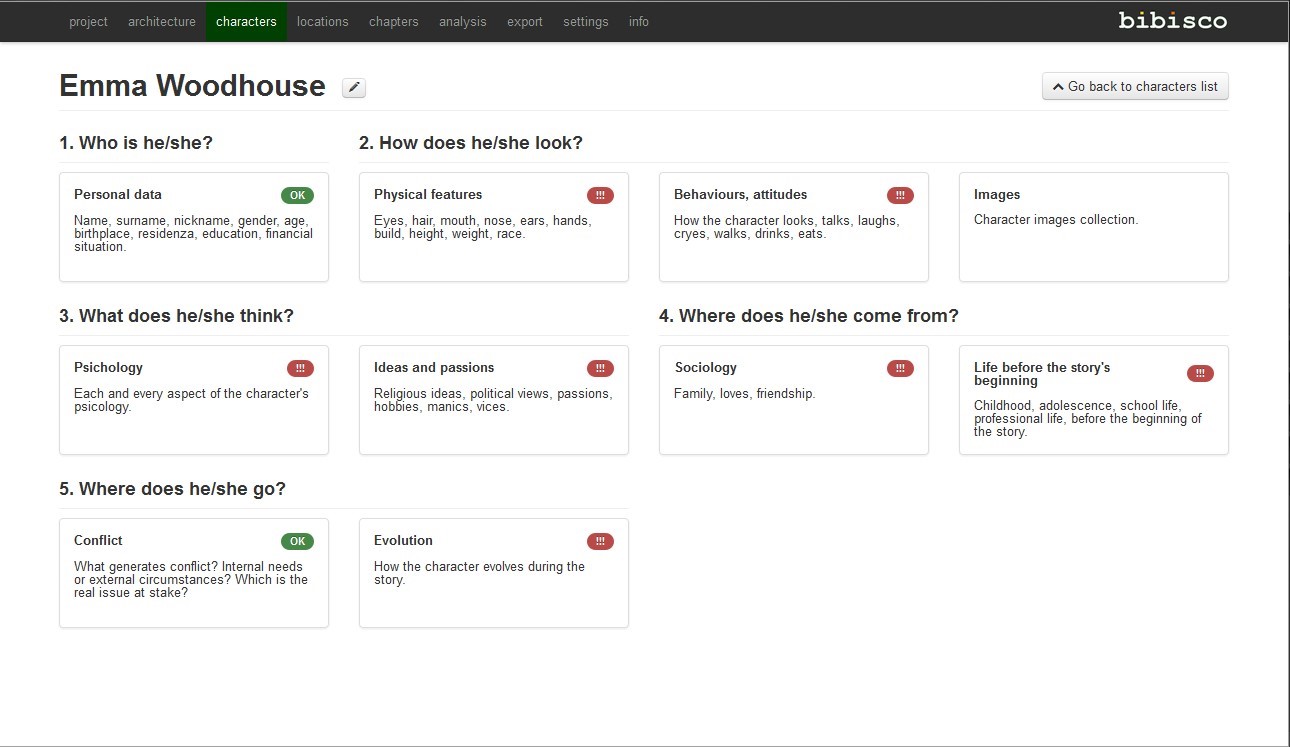Select the analysis menu item
The width and height of the screenshot is (1290, 747).
point(462,22)
